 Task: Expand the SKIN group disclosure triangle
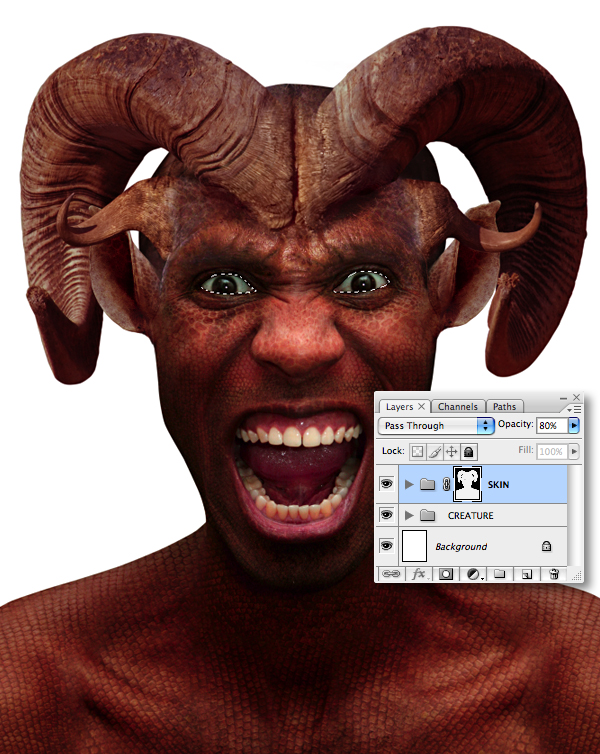tap(409, 484)
